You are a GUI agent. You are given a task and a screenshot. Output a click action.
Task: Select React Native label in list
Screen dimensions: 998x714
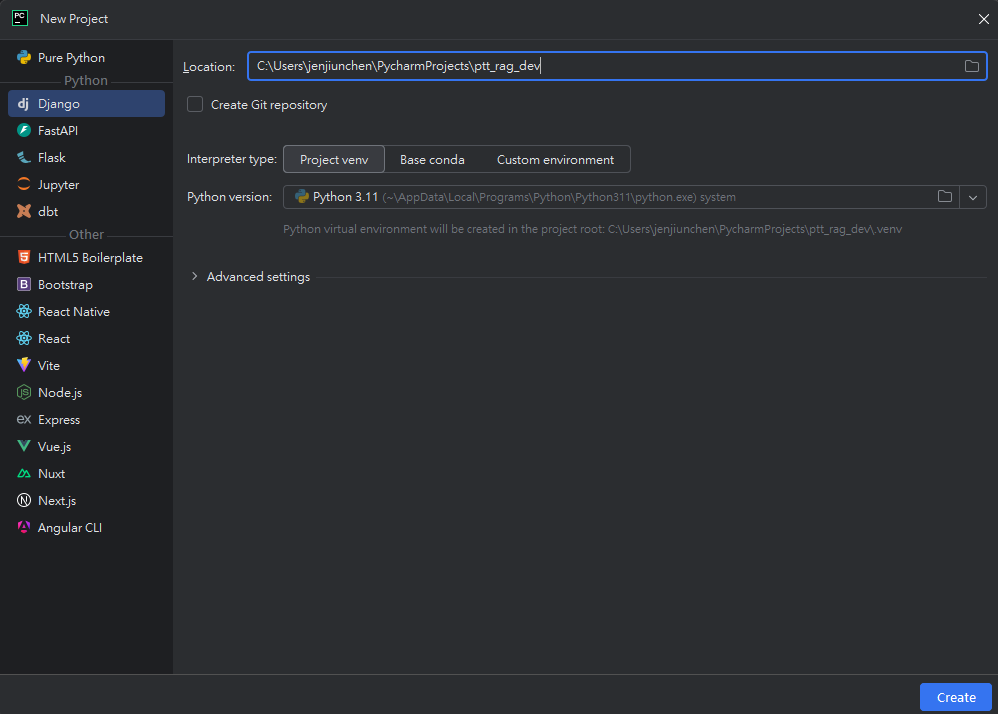pos(74,311)
